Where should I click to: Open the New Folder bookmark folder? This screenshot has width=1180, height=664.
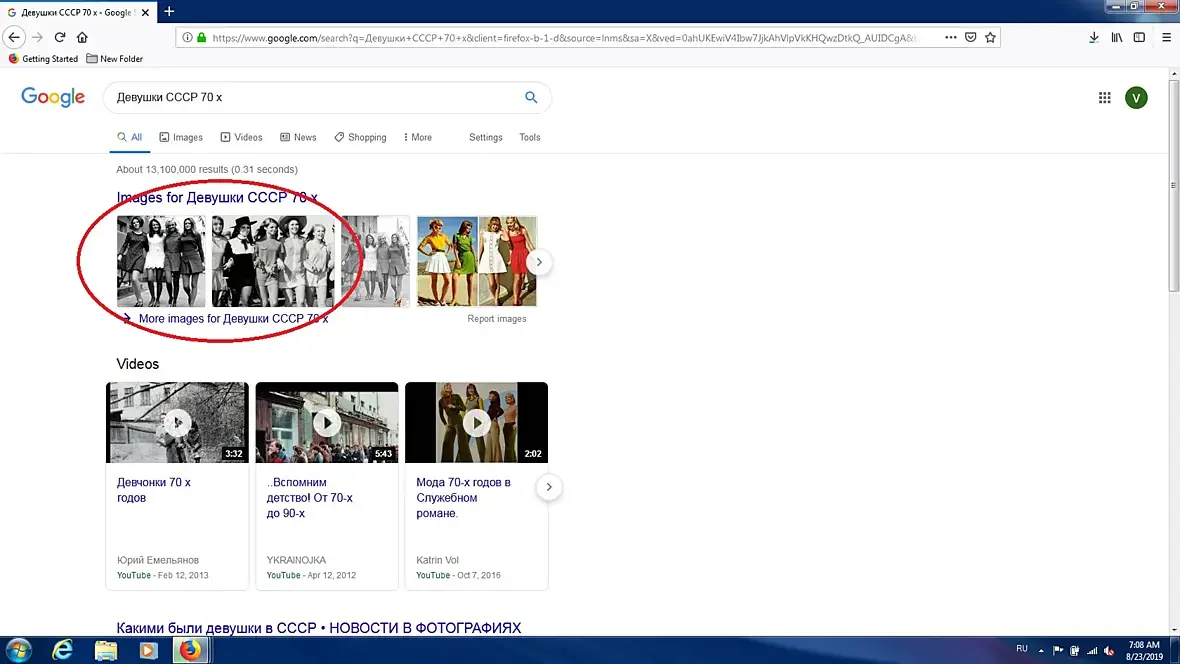click(x=114, y=59)
